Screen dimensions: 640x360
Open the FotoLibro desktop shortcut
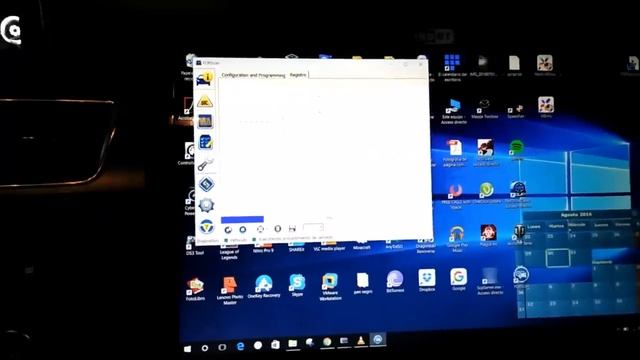(x=195, y=289)
